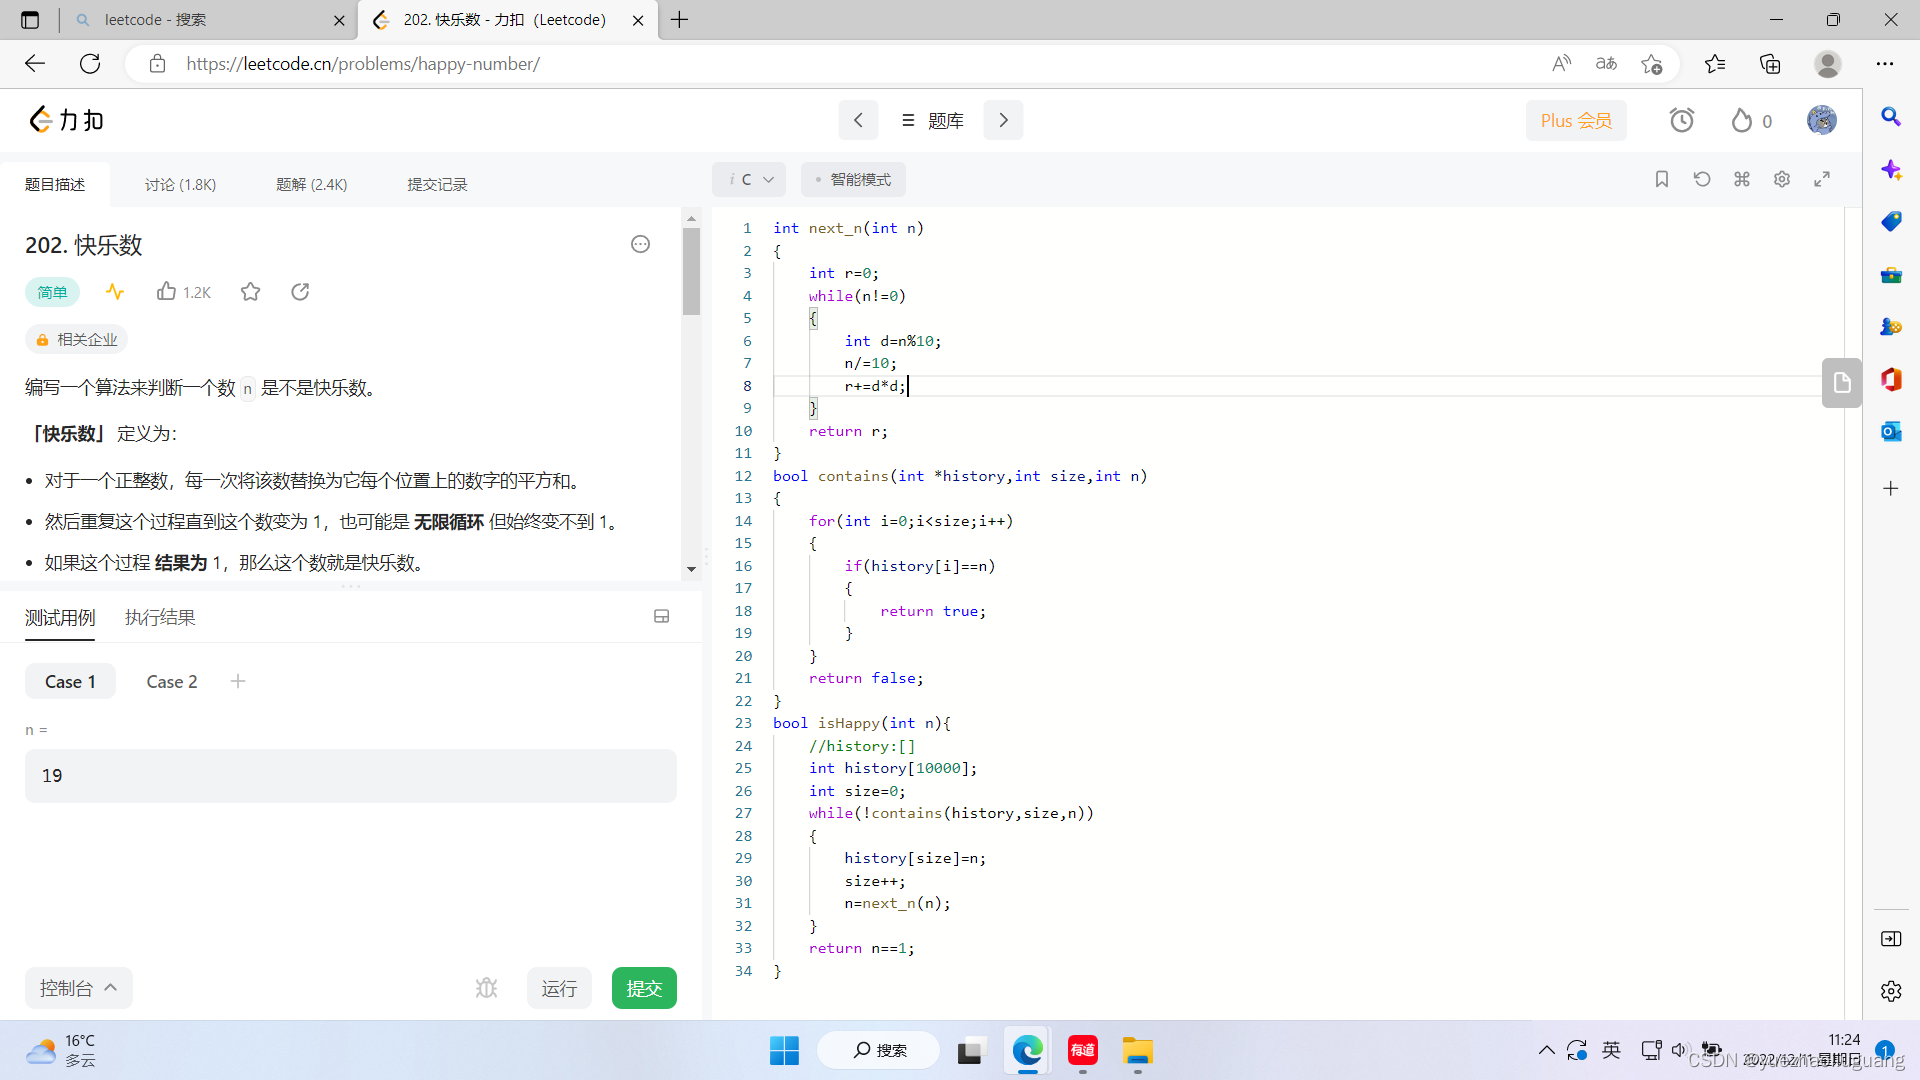Open the timer alarm clock icon
1920x1080 pixels.
[1681, 120]
